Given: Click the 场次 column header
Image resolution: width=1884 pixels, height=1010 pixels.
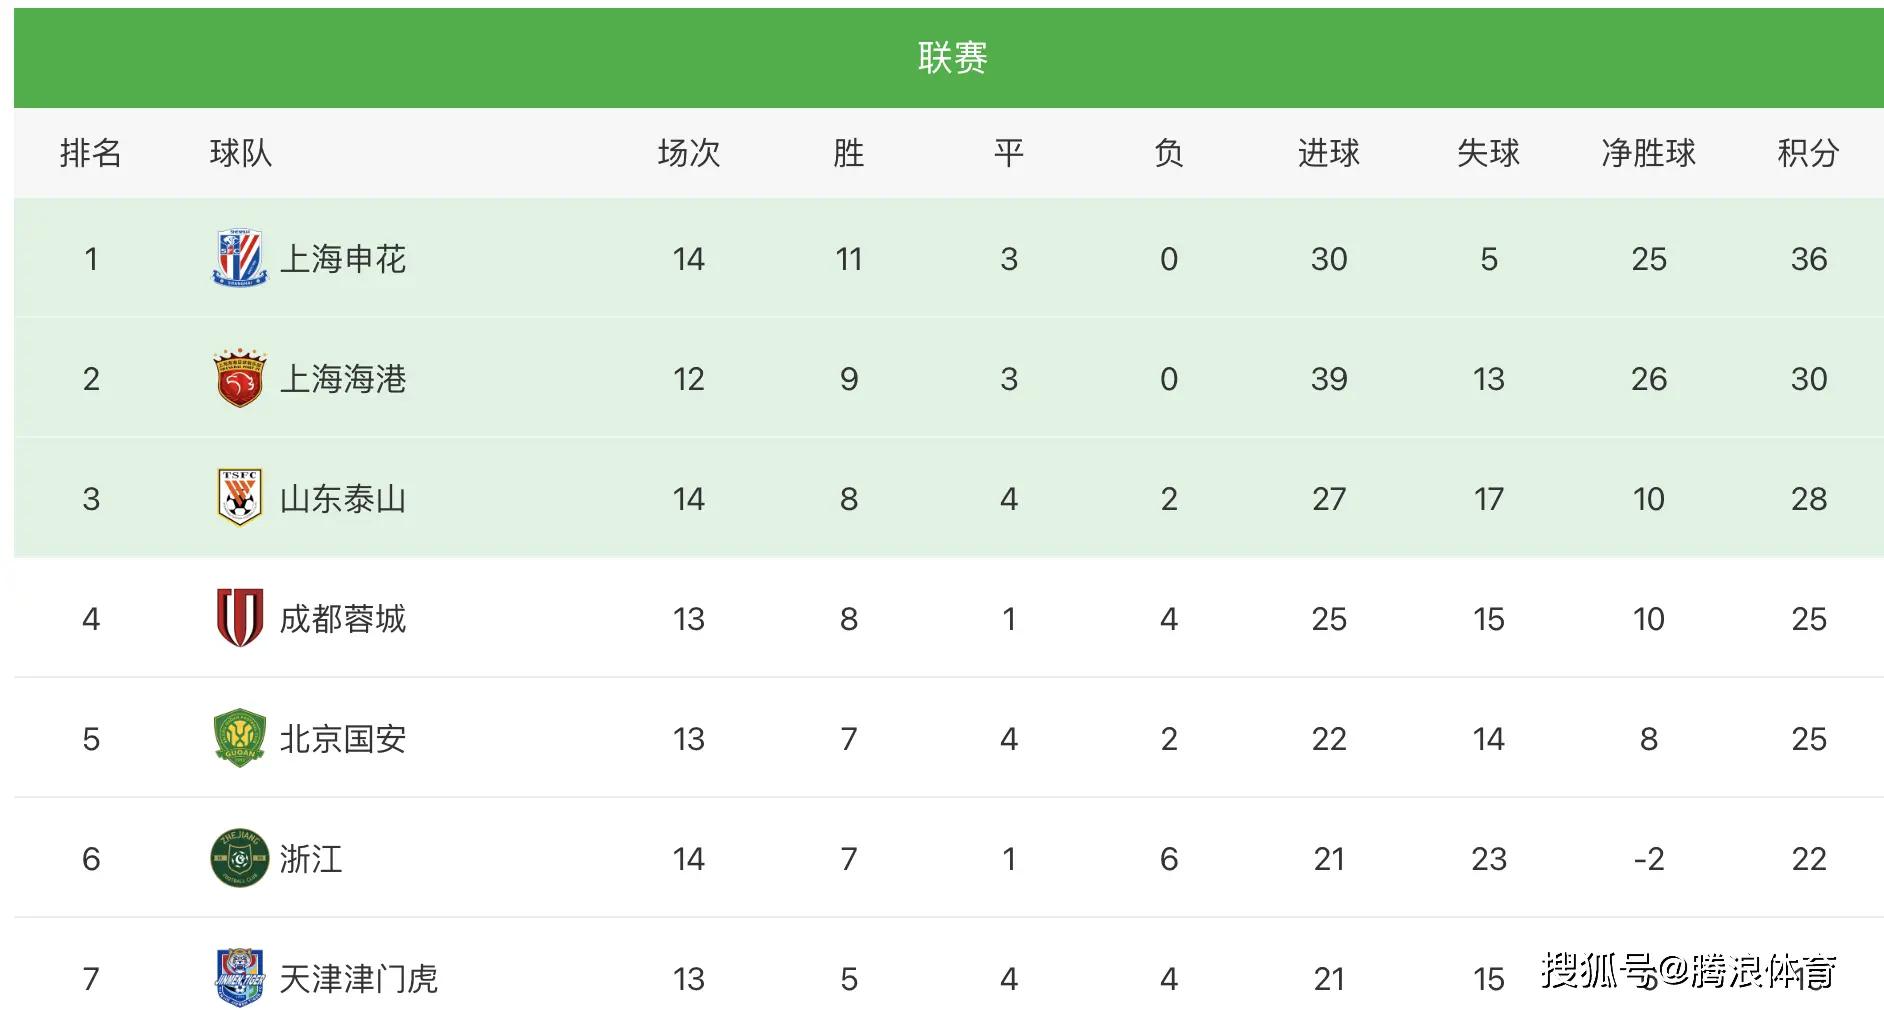Looking at the screenshot, I should tap(688, 153).
